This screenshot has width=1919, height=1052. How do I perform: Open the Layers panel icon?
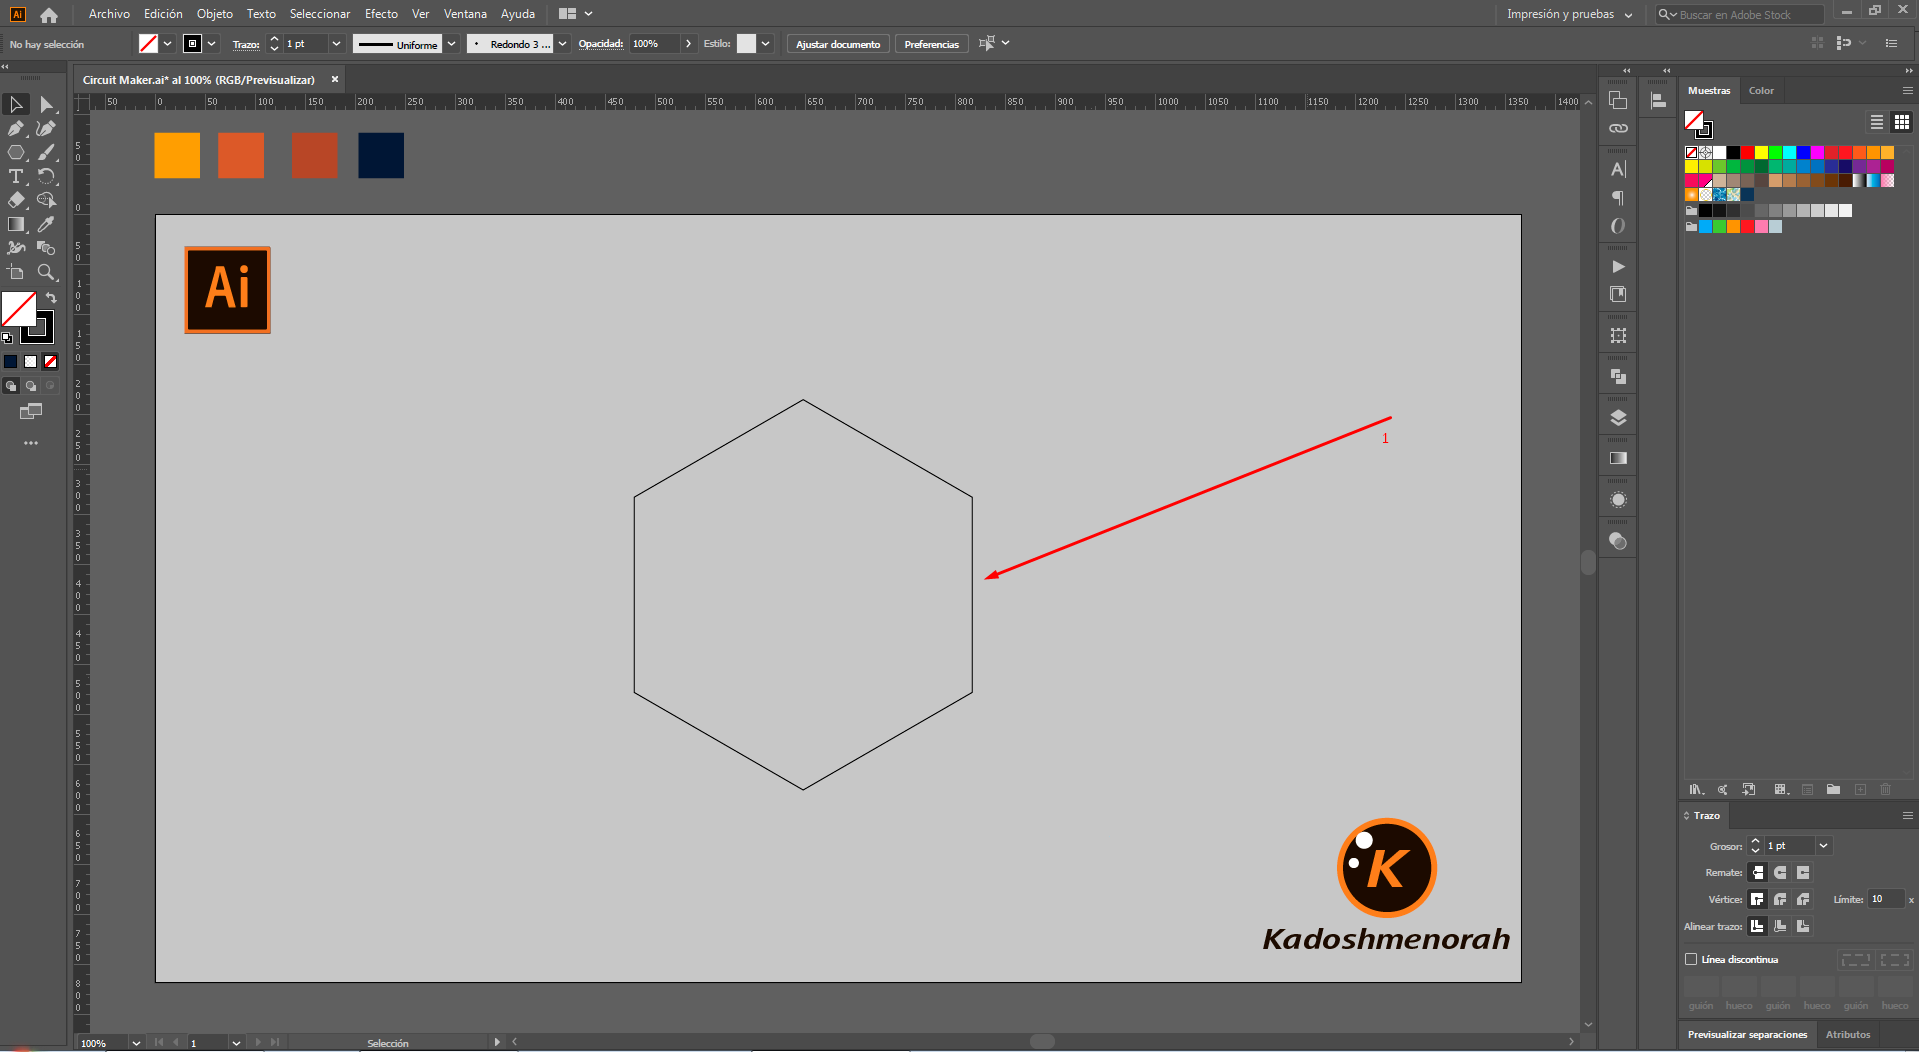point(1618,418)
